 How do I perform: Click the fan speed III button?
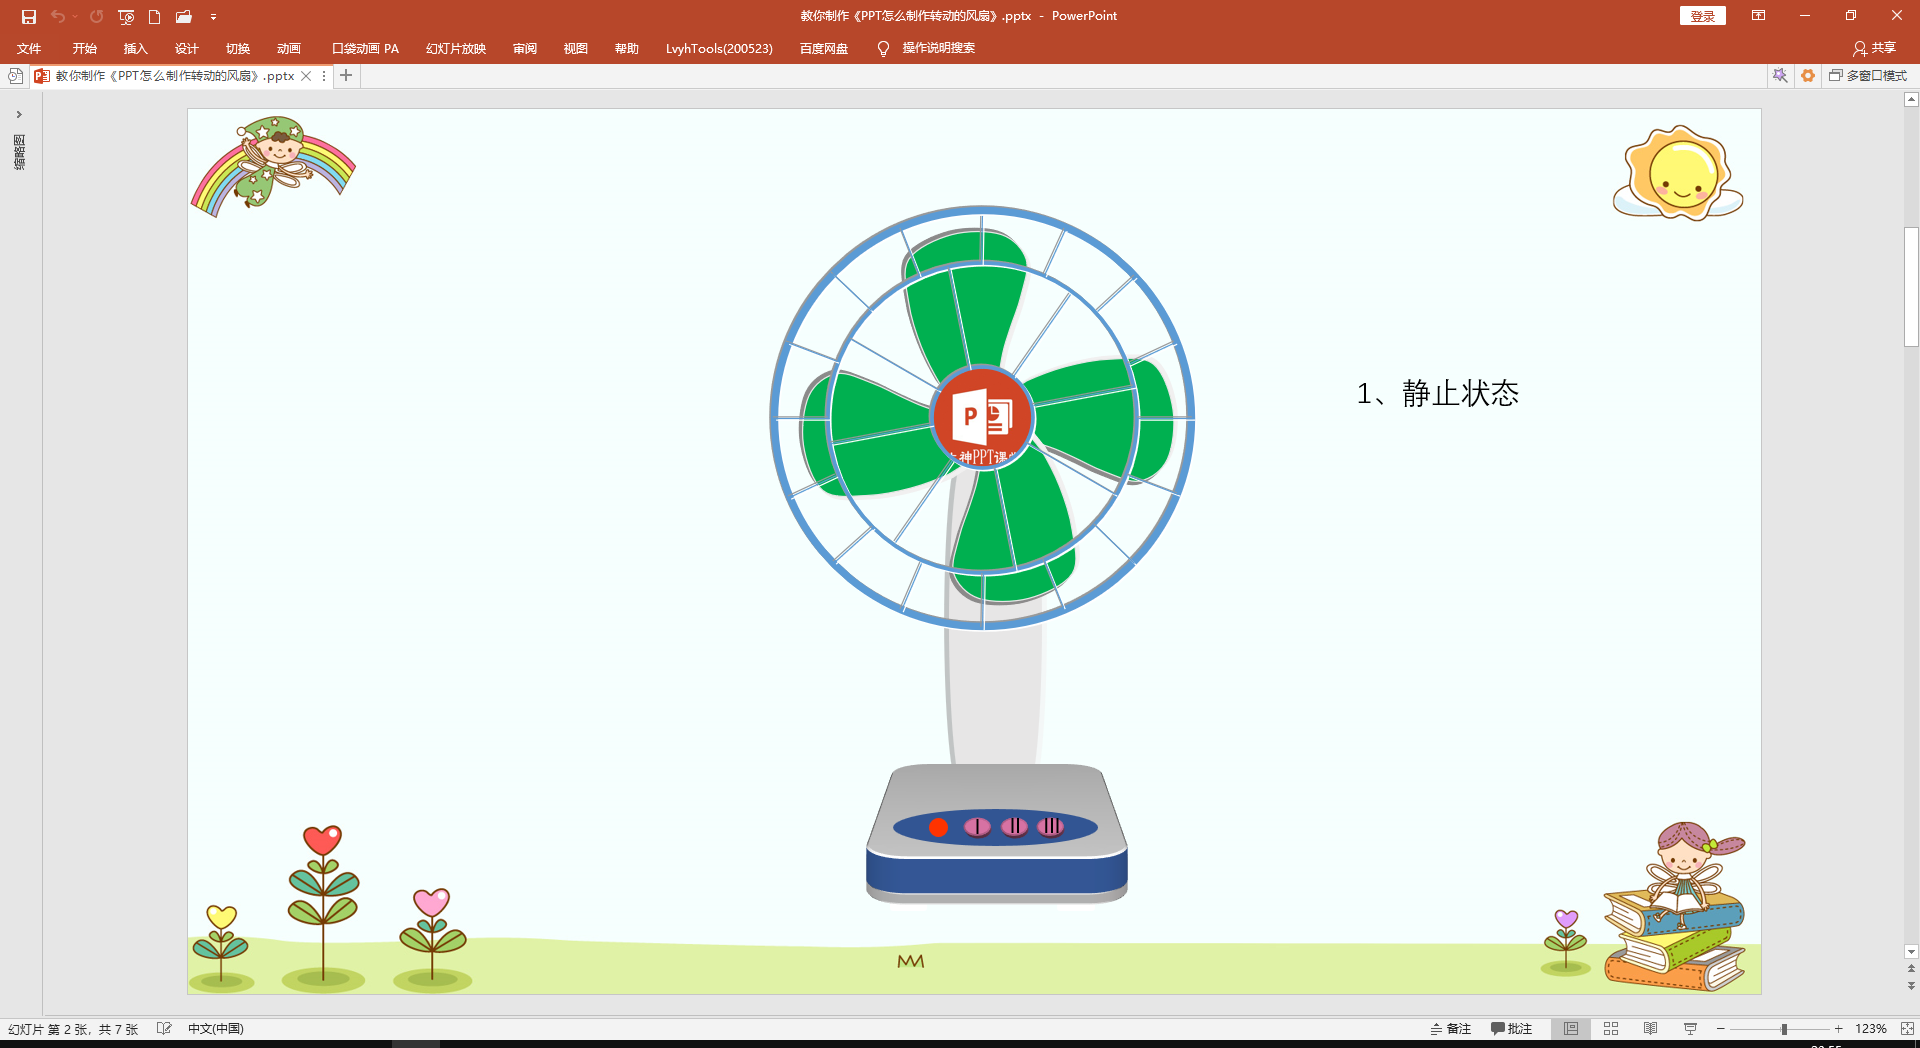1051,827
